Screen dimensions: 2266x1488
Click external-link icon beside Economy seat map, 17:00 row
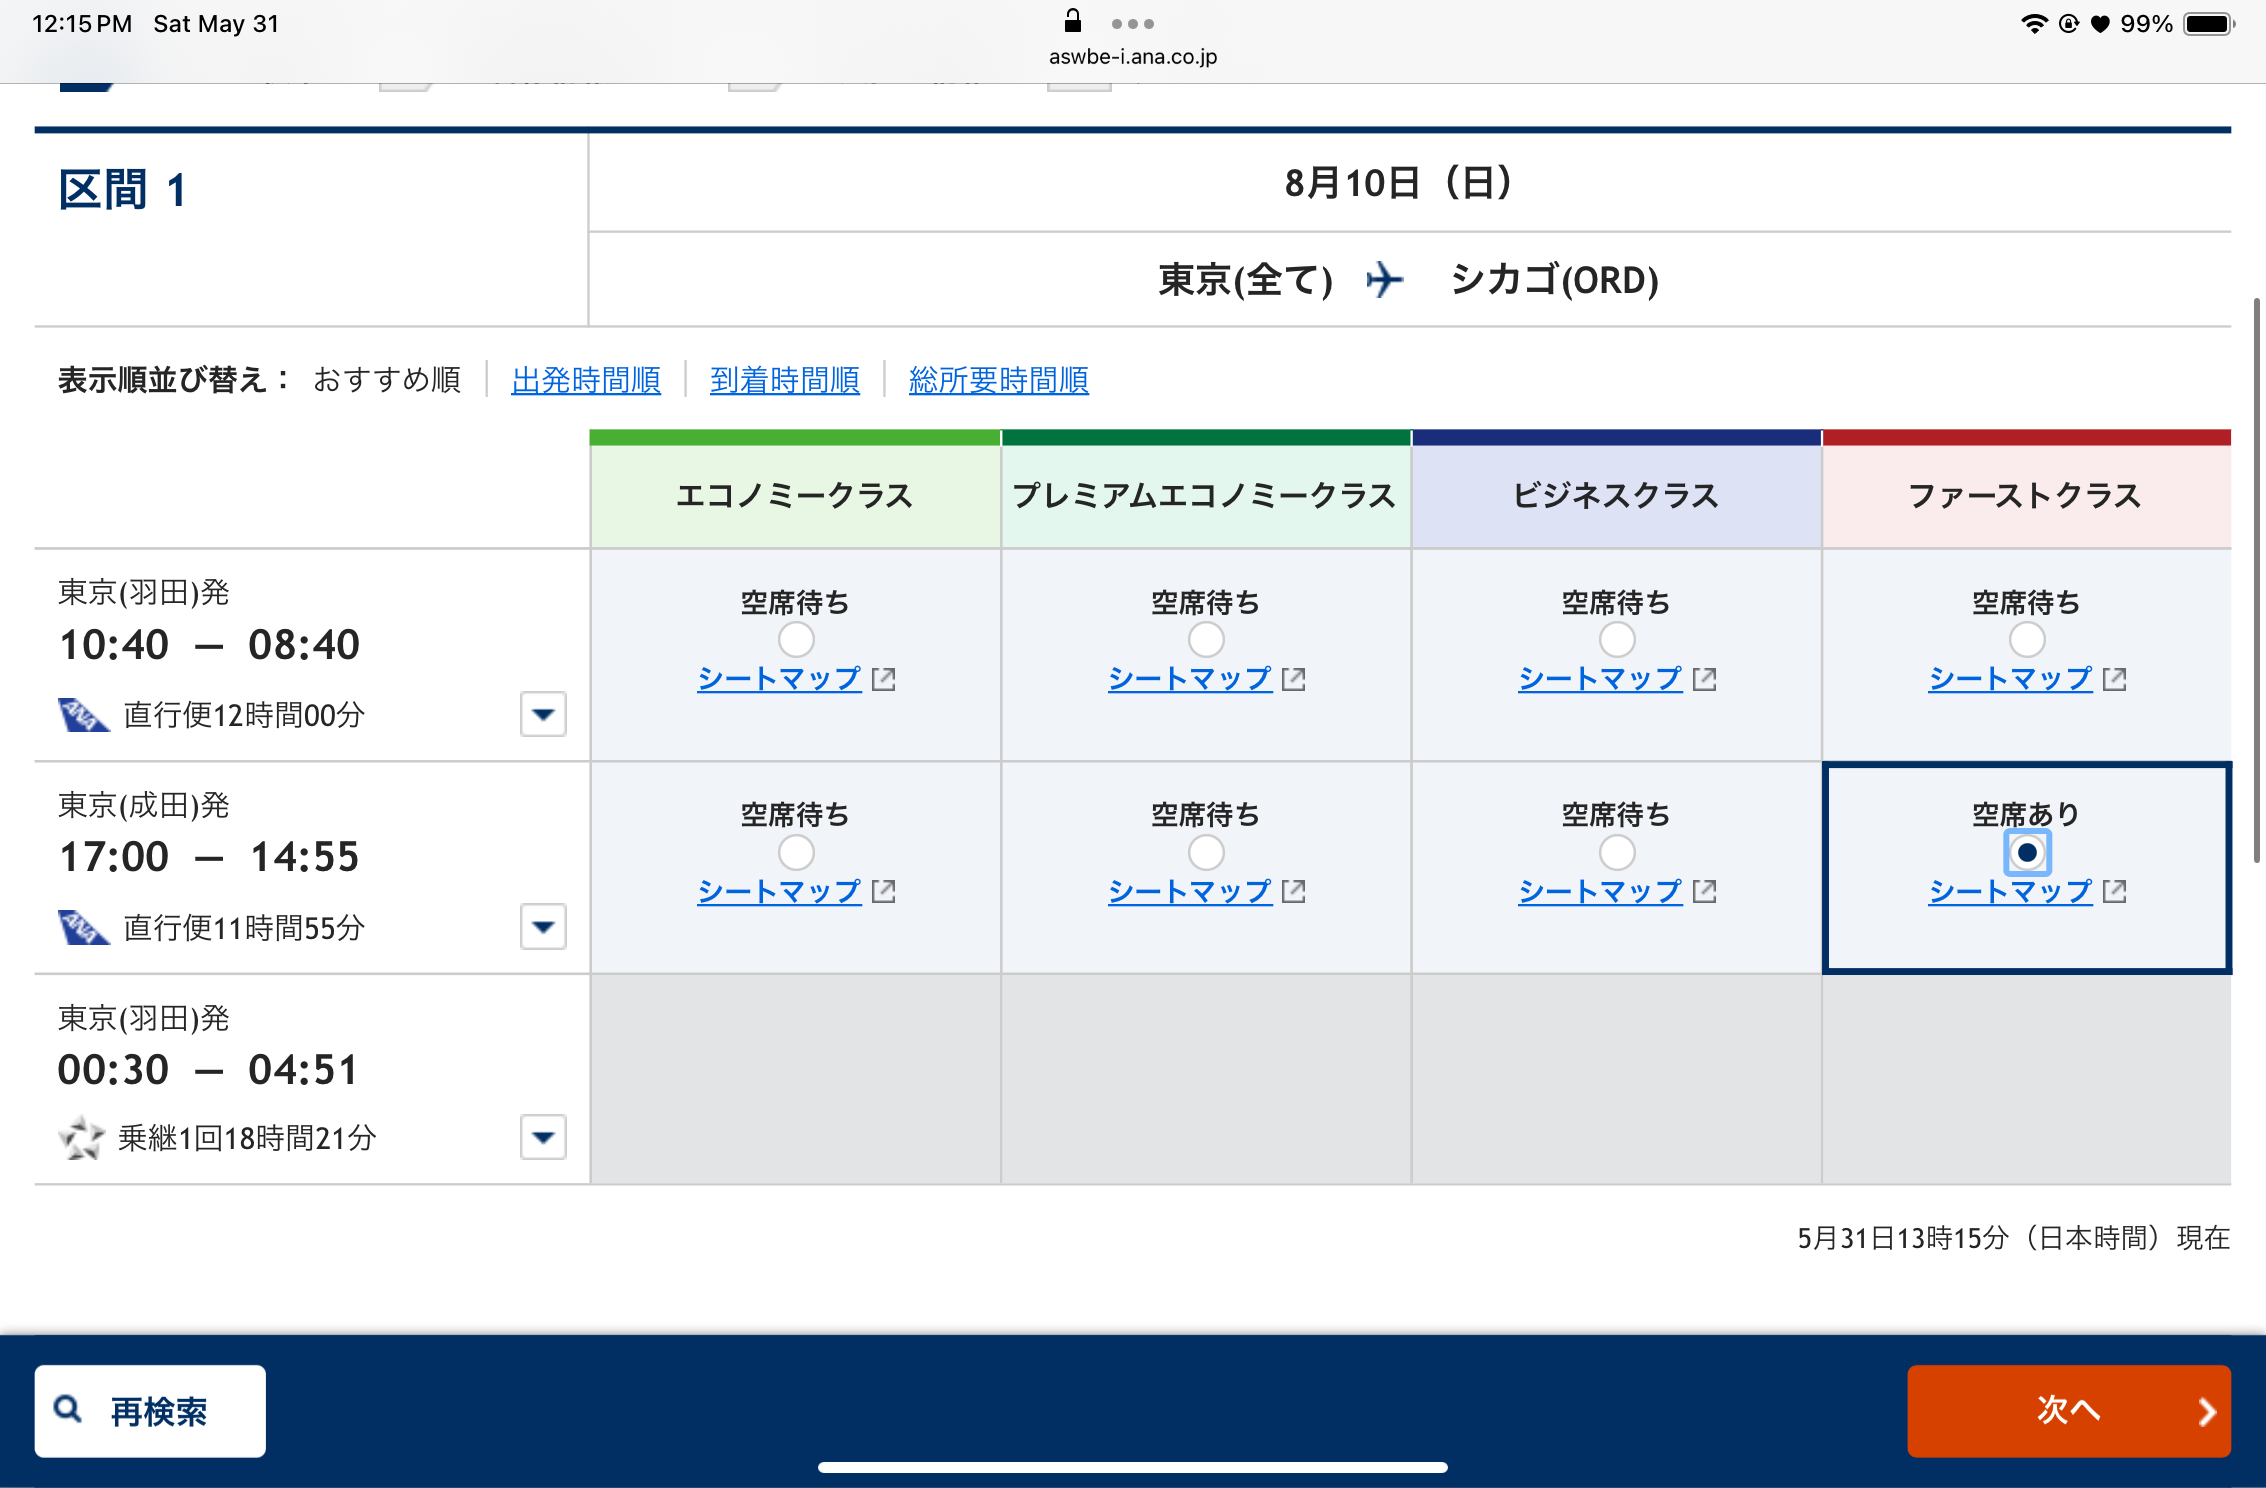pos(884,891)
